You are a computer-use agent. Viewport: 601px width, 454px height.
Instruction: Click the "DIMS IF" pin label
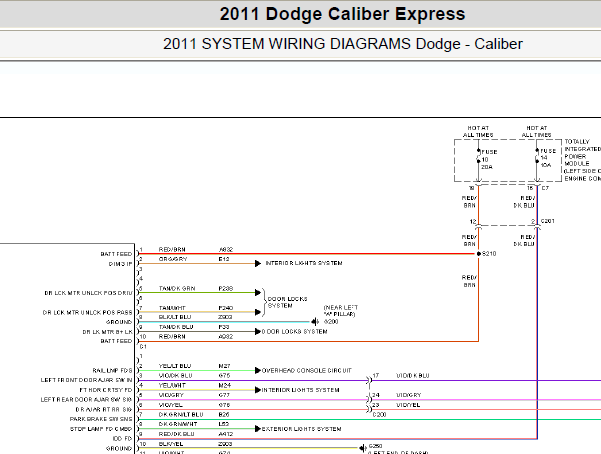(120, 264)
